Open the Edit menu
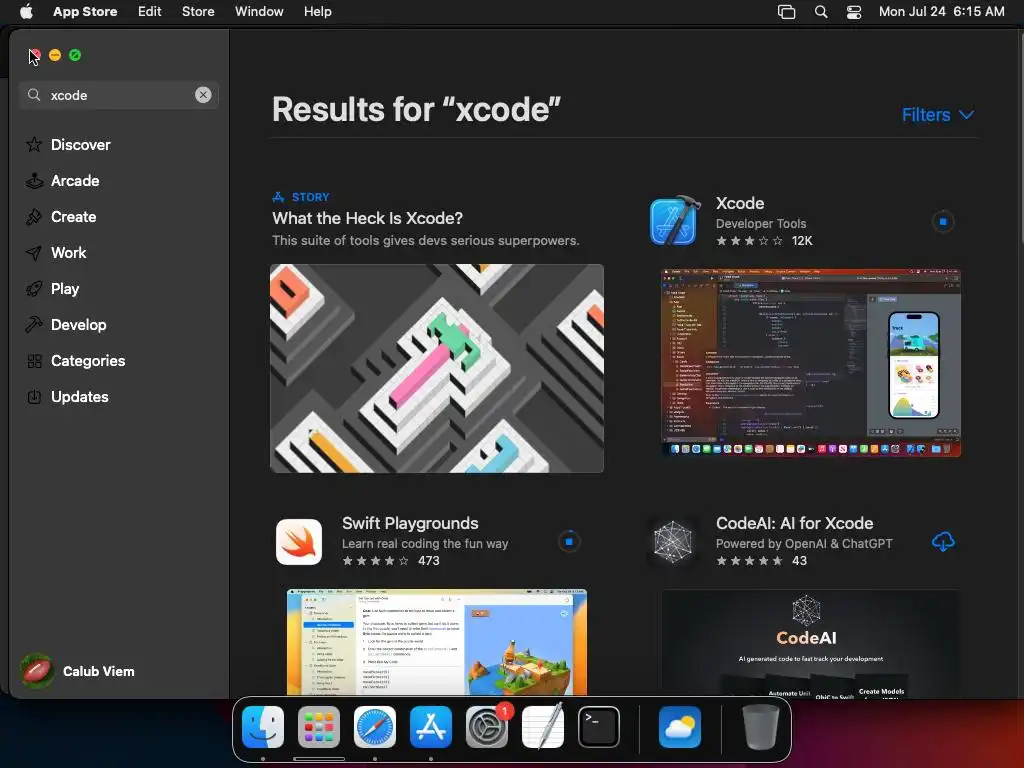The image size is (1024, 768). (x=150, y=11)
